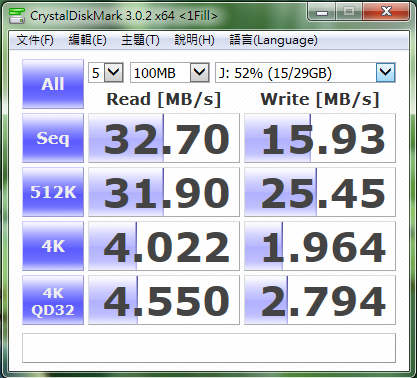Select the 4K write result 1.964
This screenshot has width=417, height=378.
[x=320, y=246]
